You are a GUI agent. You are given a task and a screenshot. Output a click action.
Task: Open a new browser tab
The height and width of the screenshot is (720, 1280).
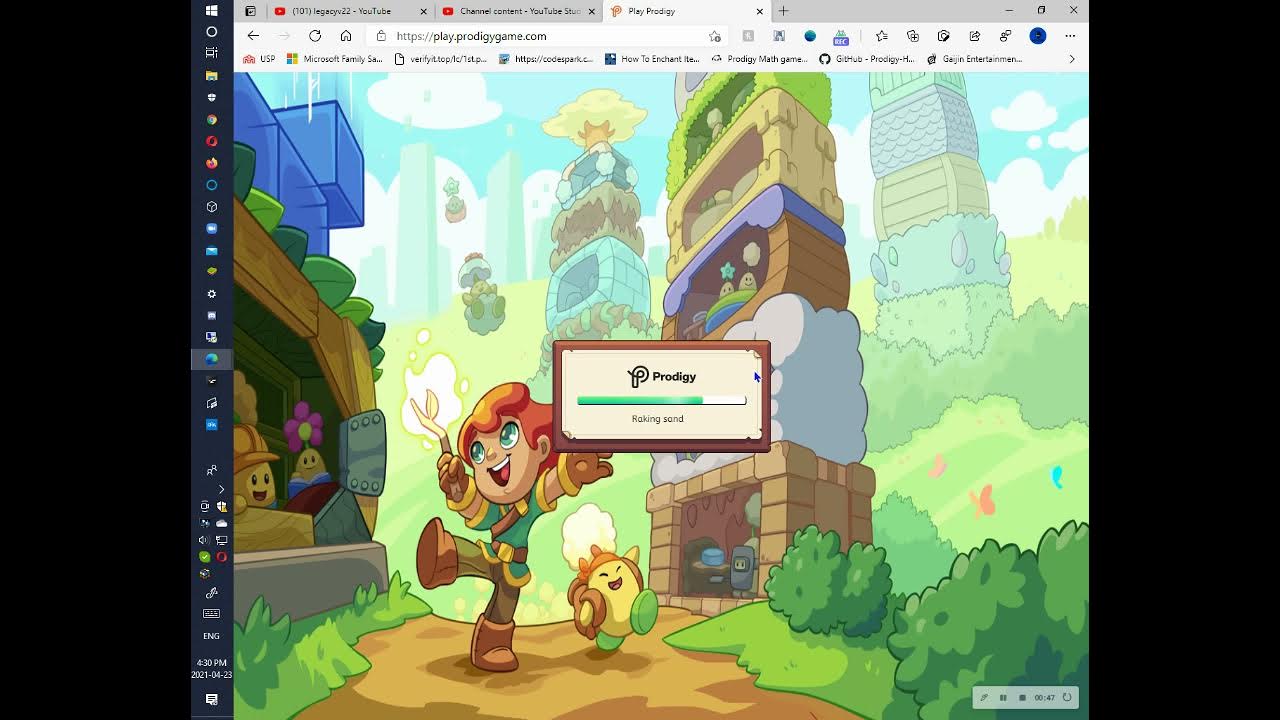tap(783, 11)
